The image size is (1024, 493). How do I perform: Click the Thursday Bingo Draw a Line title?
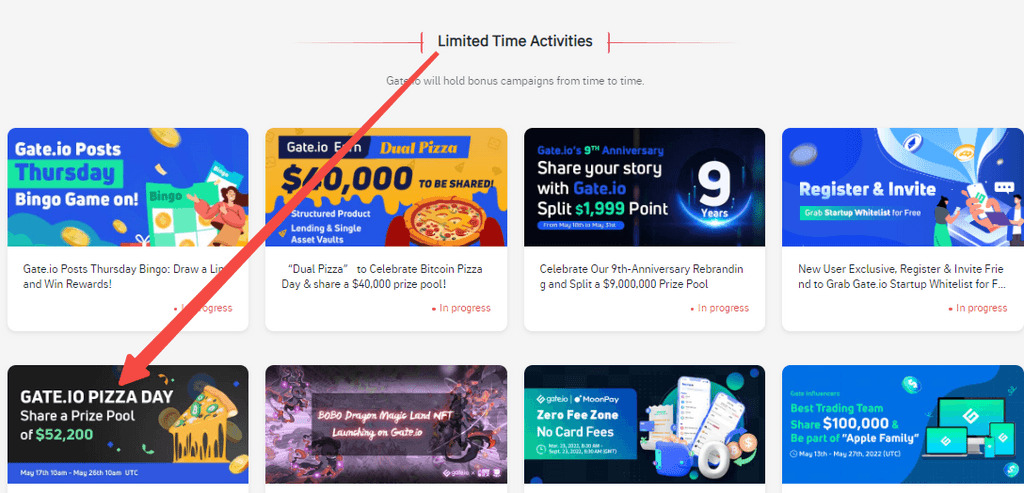coord(127,277)
